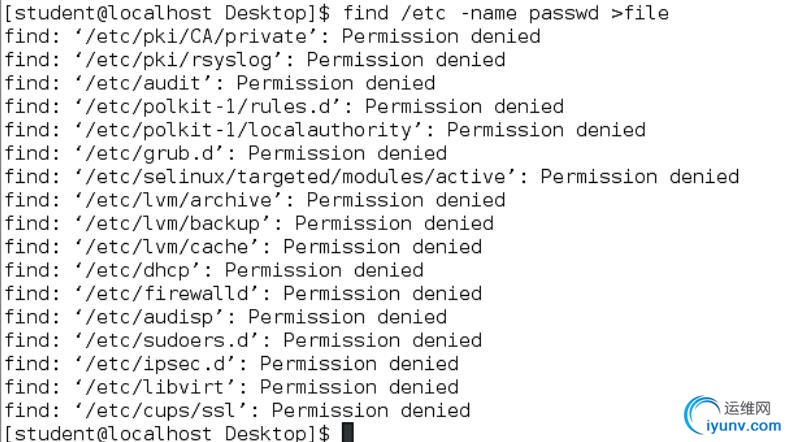Click the '/etc/audit' error line
Image resolution: width=787 pixels, height=442 pixels.
[x=220, y=83]
